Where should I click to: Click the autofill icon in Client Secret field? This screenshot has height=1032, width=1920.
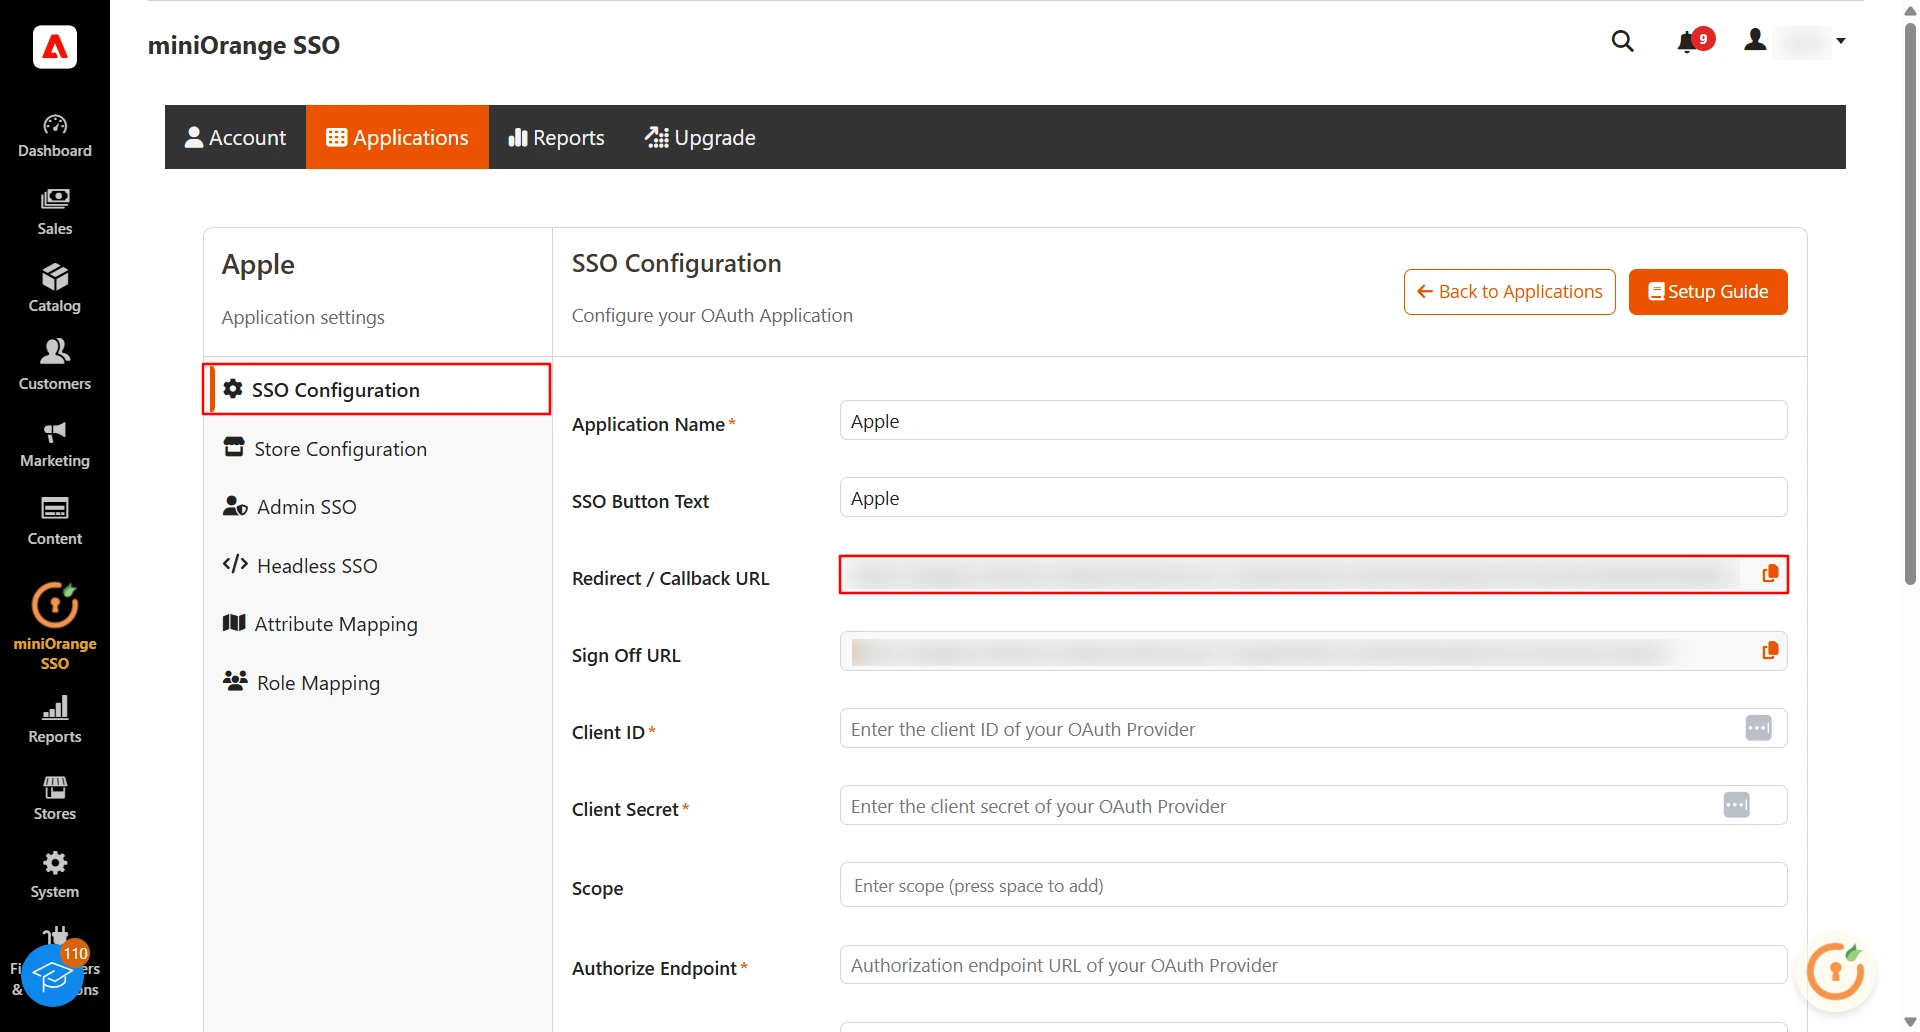point(1736,805)
